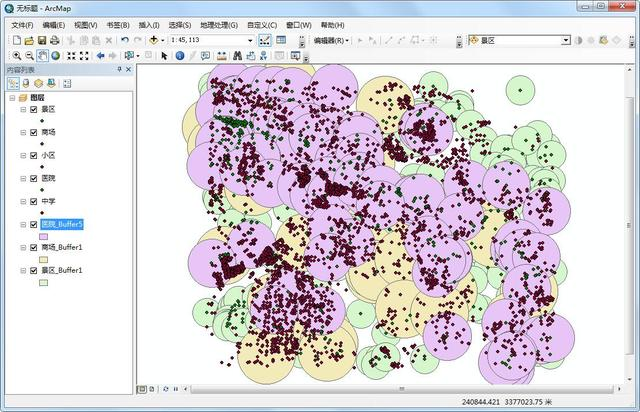
Task: Hide the 景区_Buffer1 layer
Action: pos(34,270)
